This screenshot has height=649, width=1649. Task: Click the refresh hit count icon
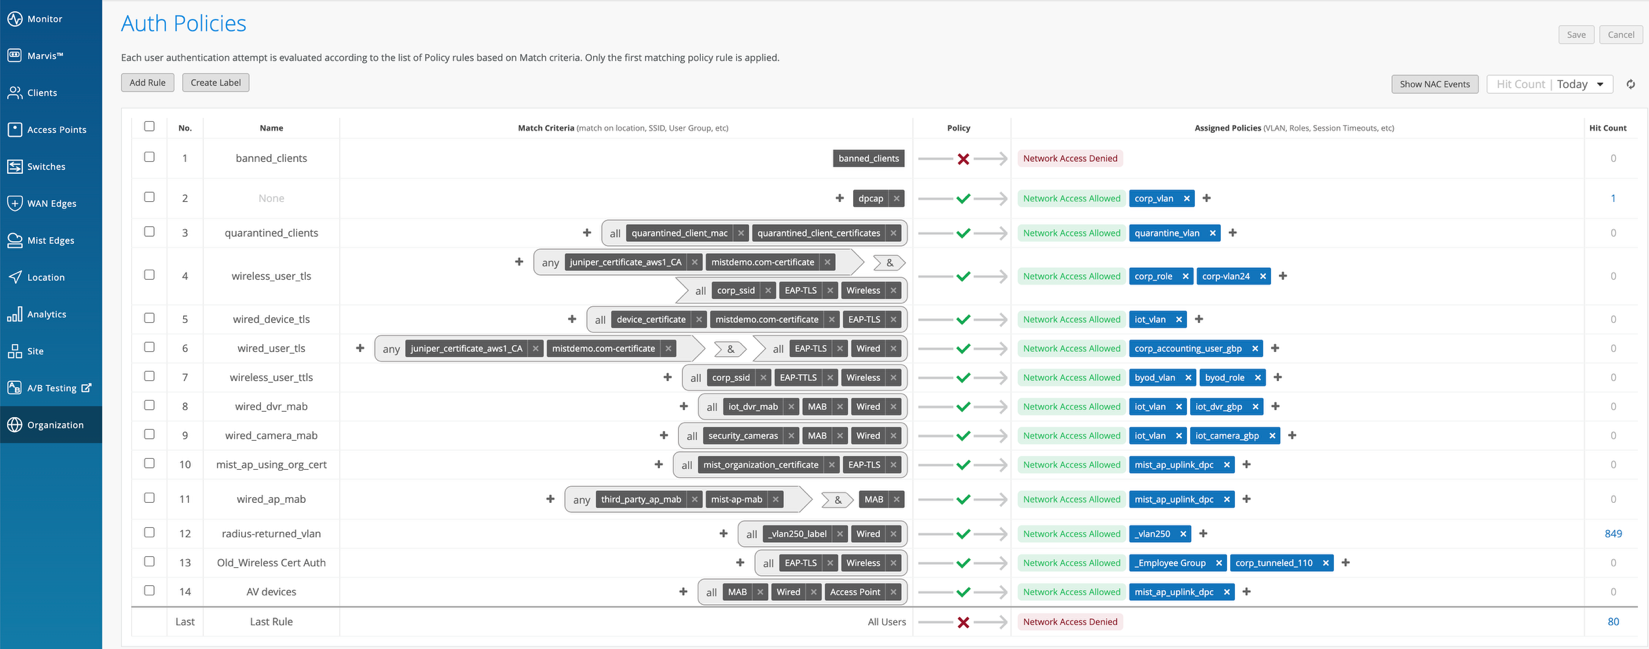[x=1630, y=84]
